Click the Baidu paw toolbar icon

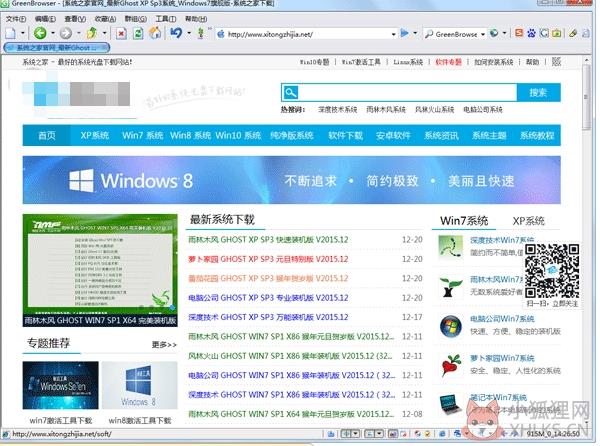click(532, 33)
